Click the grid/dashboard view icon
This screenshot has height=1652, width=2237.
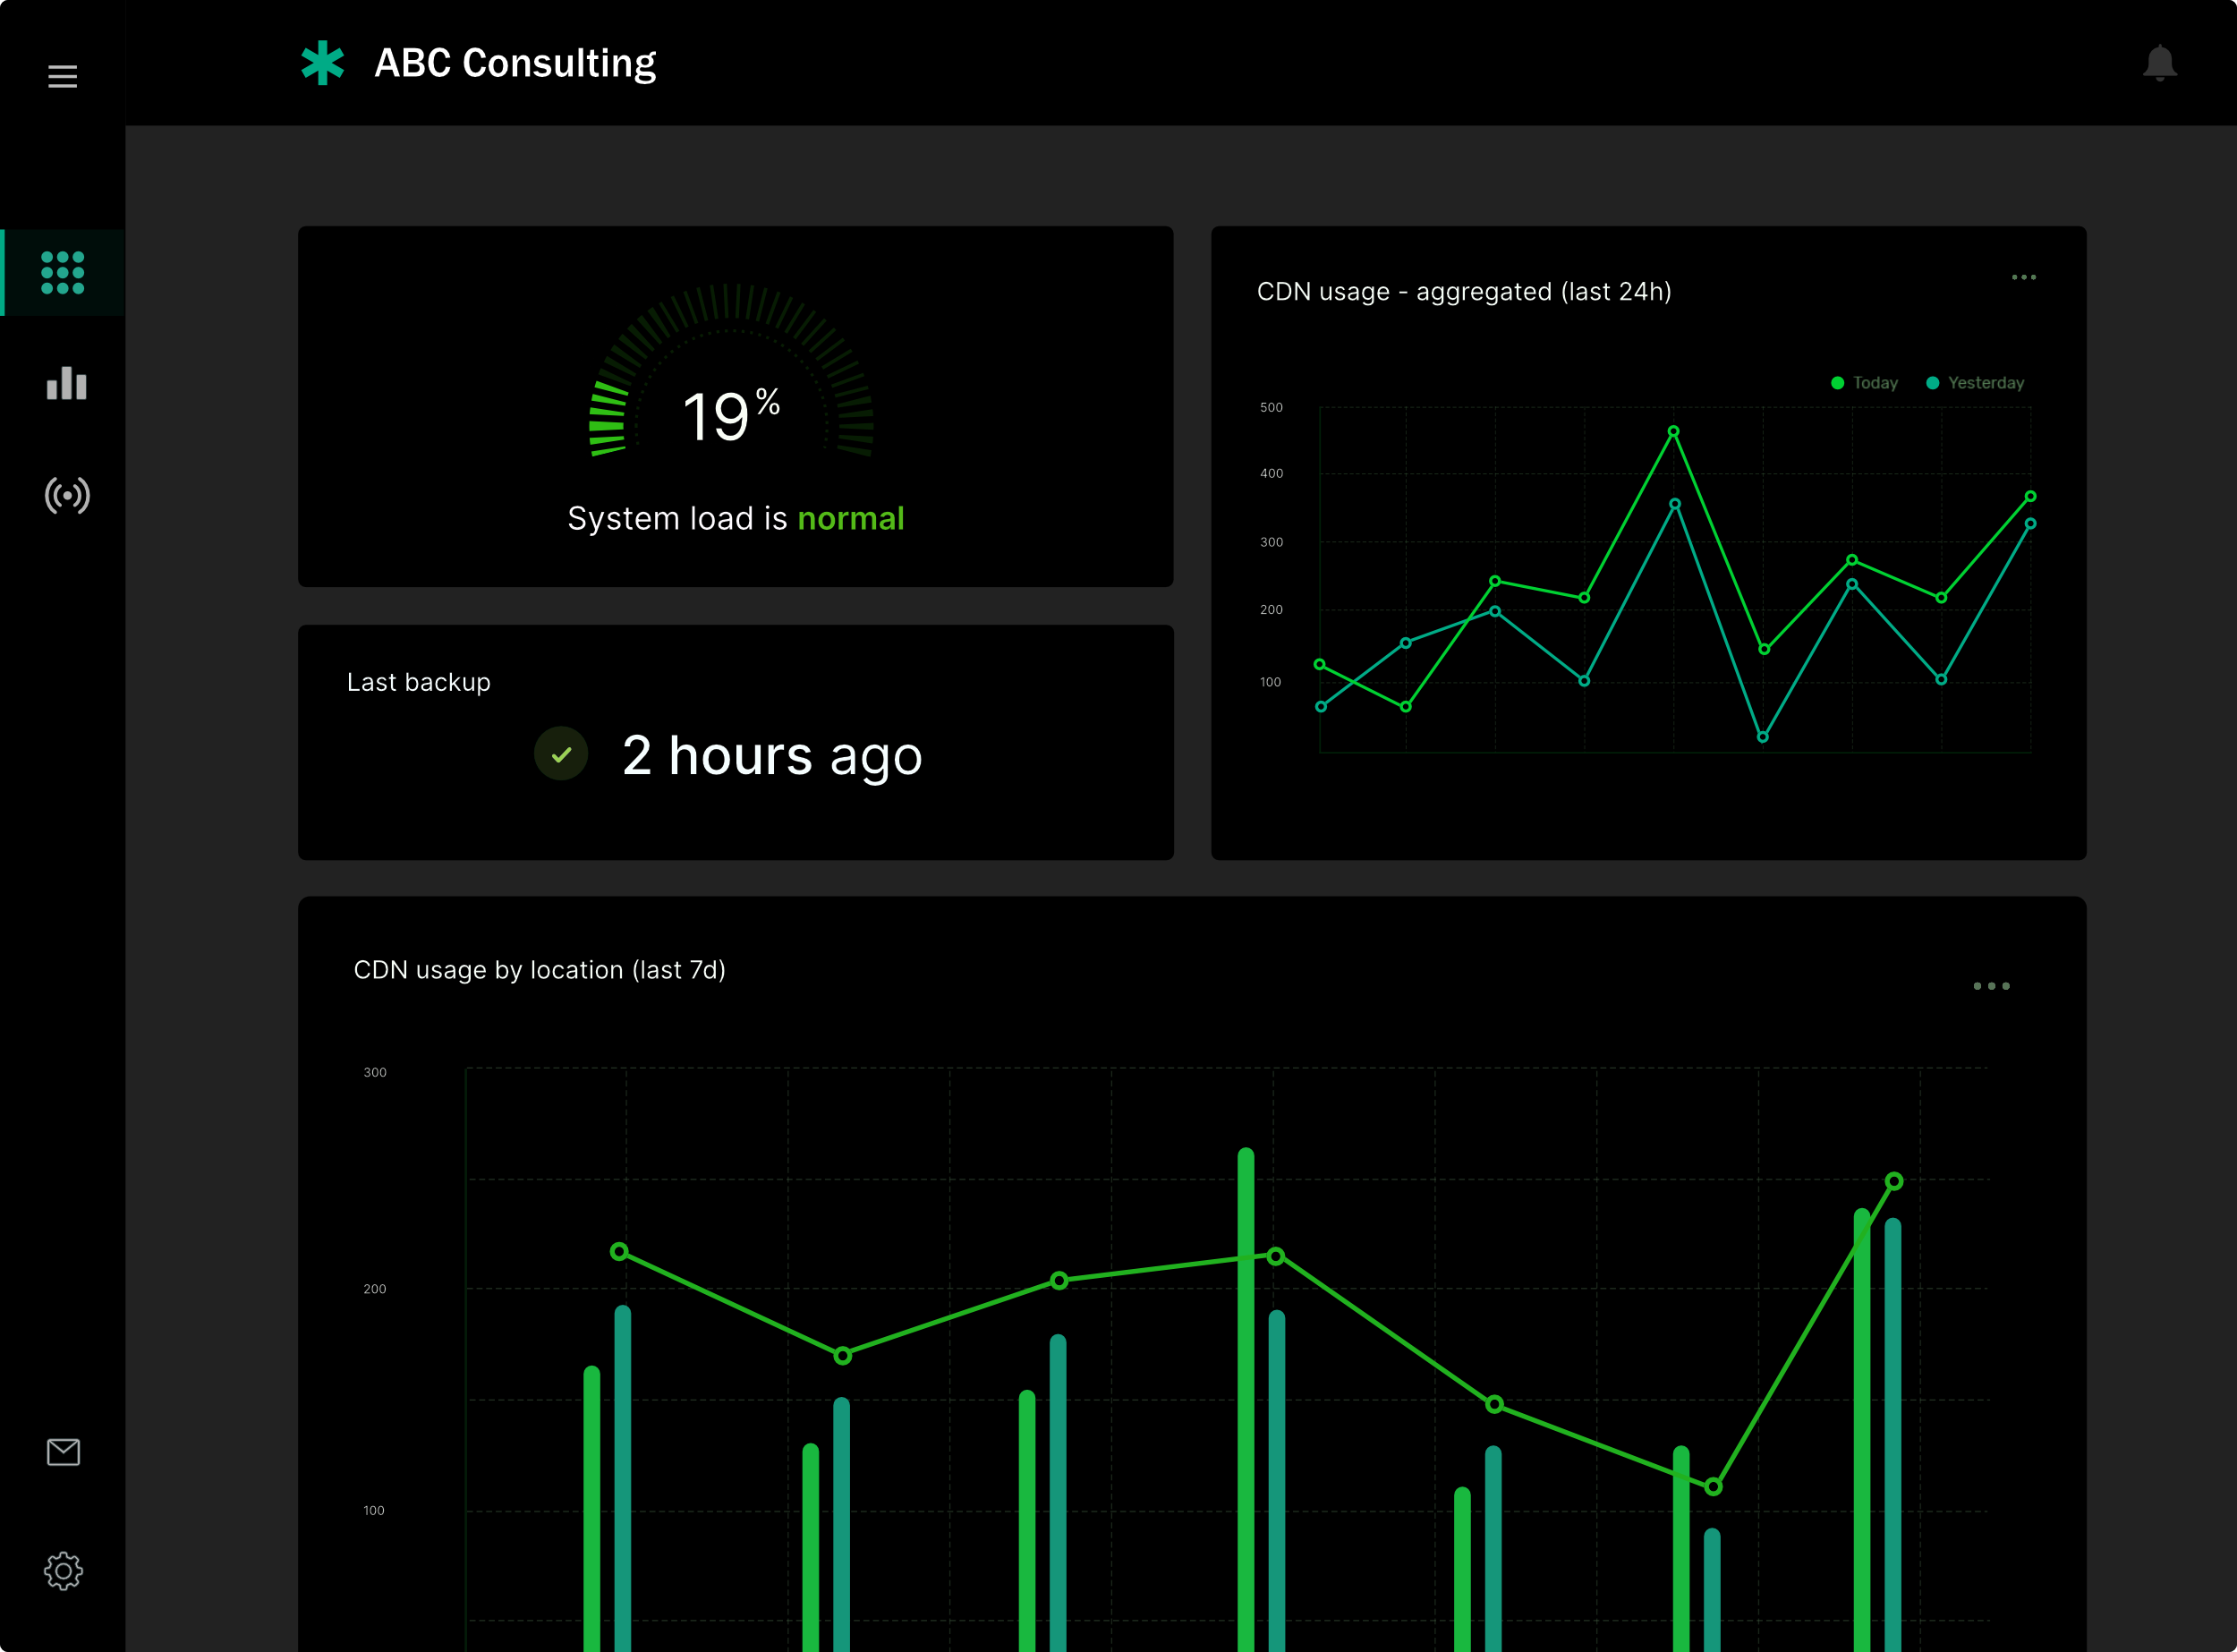(x=64, y=271)
